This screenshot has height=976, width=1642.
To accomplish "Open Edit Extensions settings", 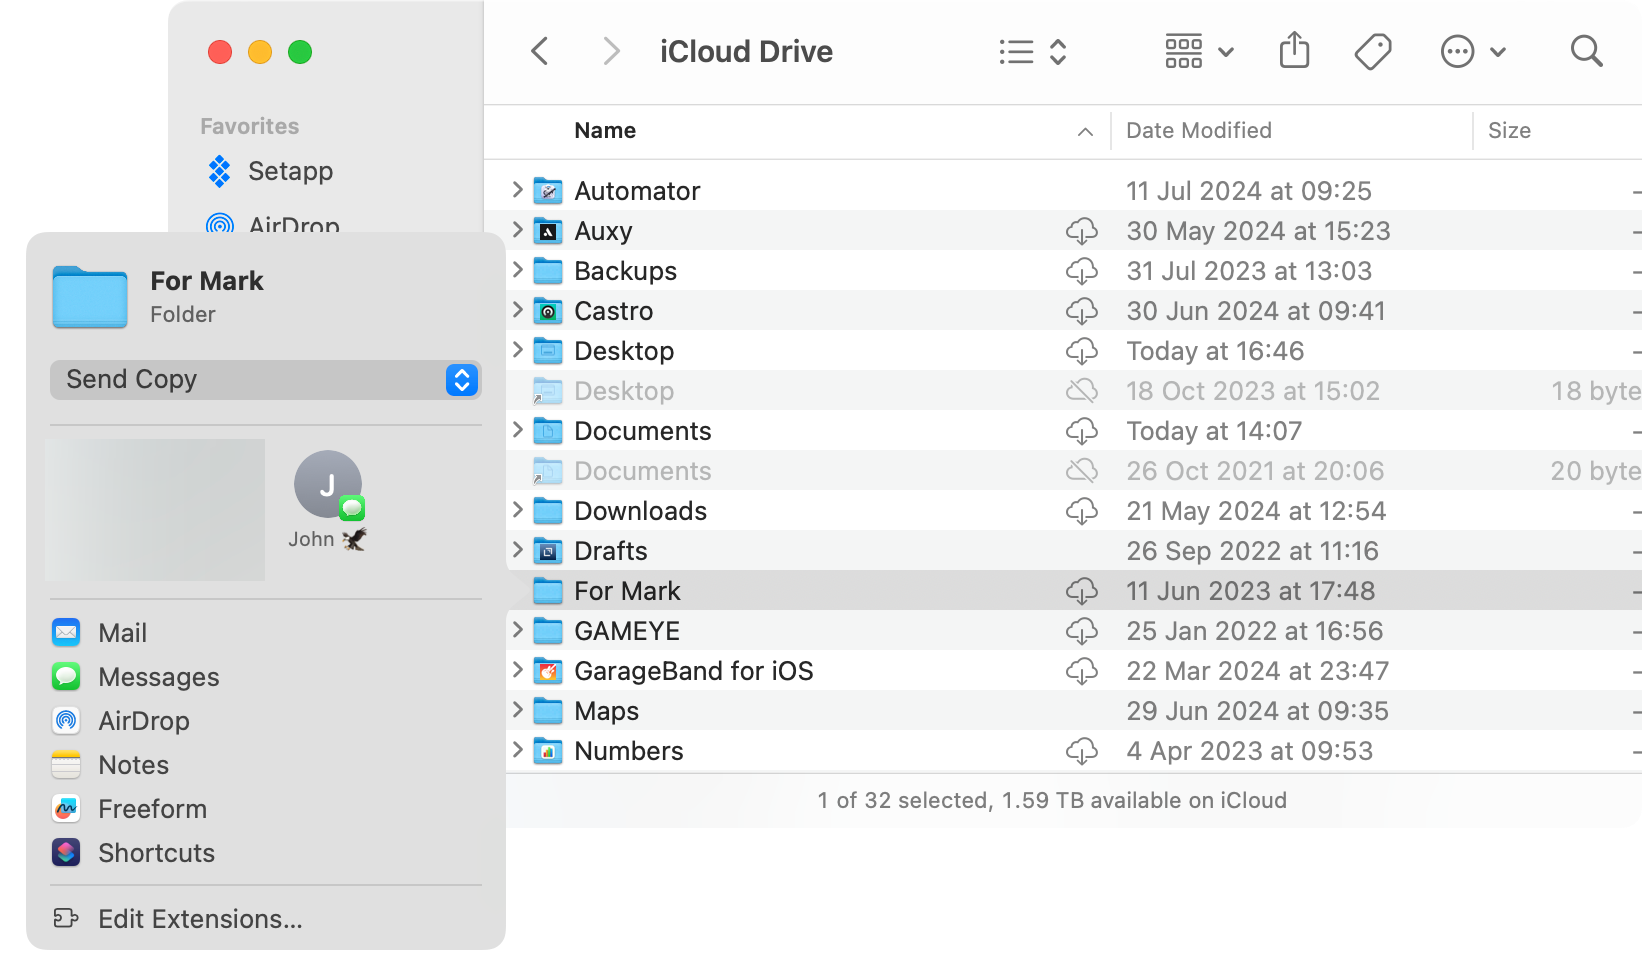I will point(200,918).
